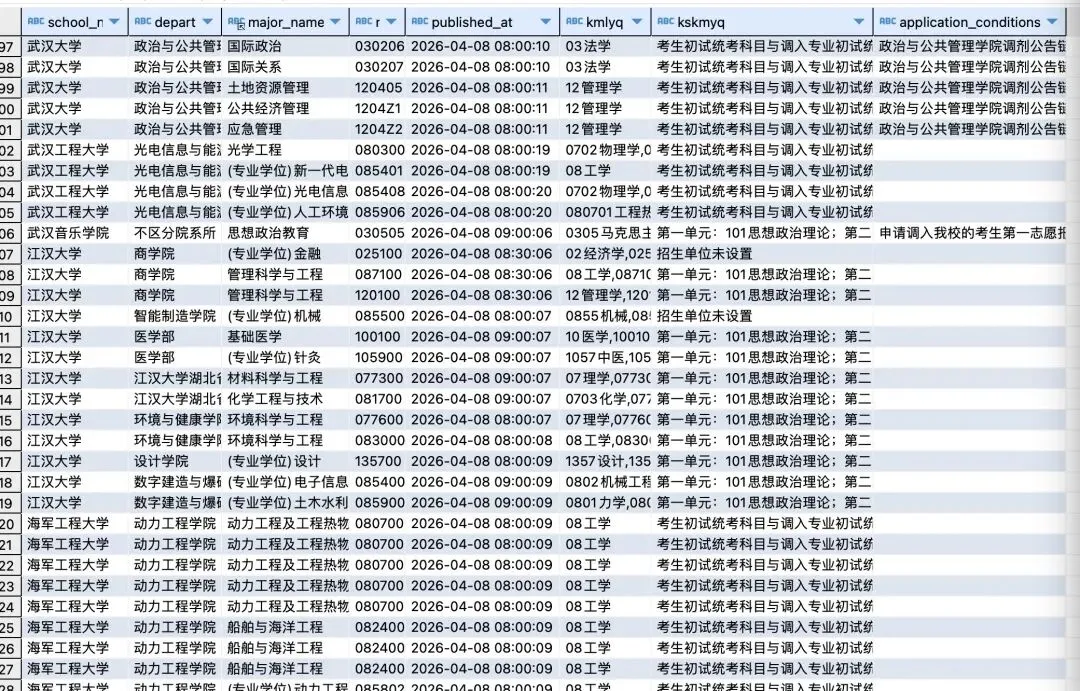Click the ABC type icon of school_n column
The height and width of the screenshot is (691, 1080).
[x=36, y=21]
